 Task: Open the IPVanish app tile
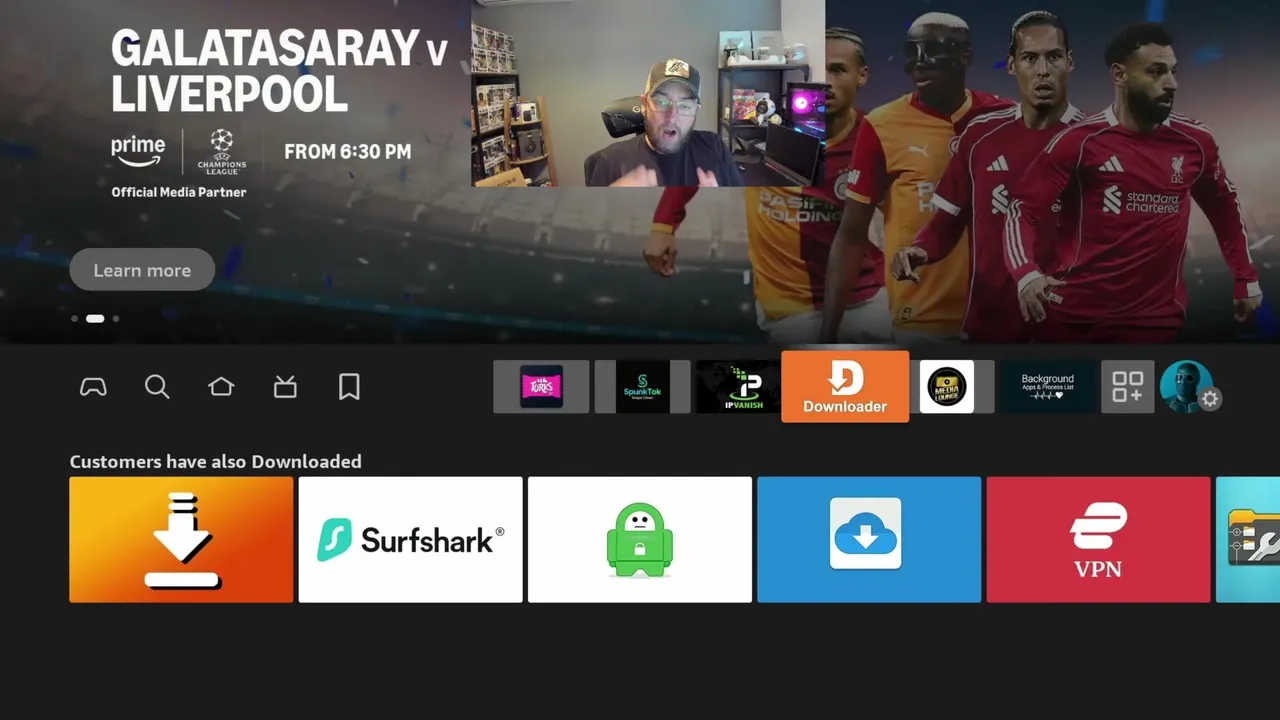pyautogui.click(x=738, y=387)
